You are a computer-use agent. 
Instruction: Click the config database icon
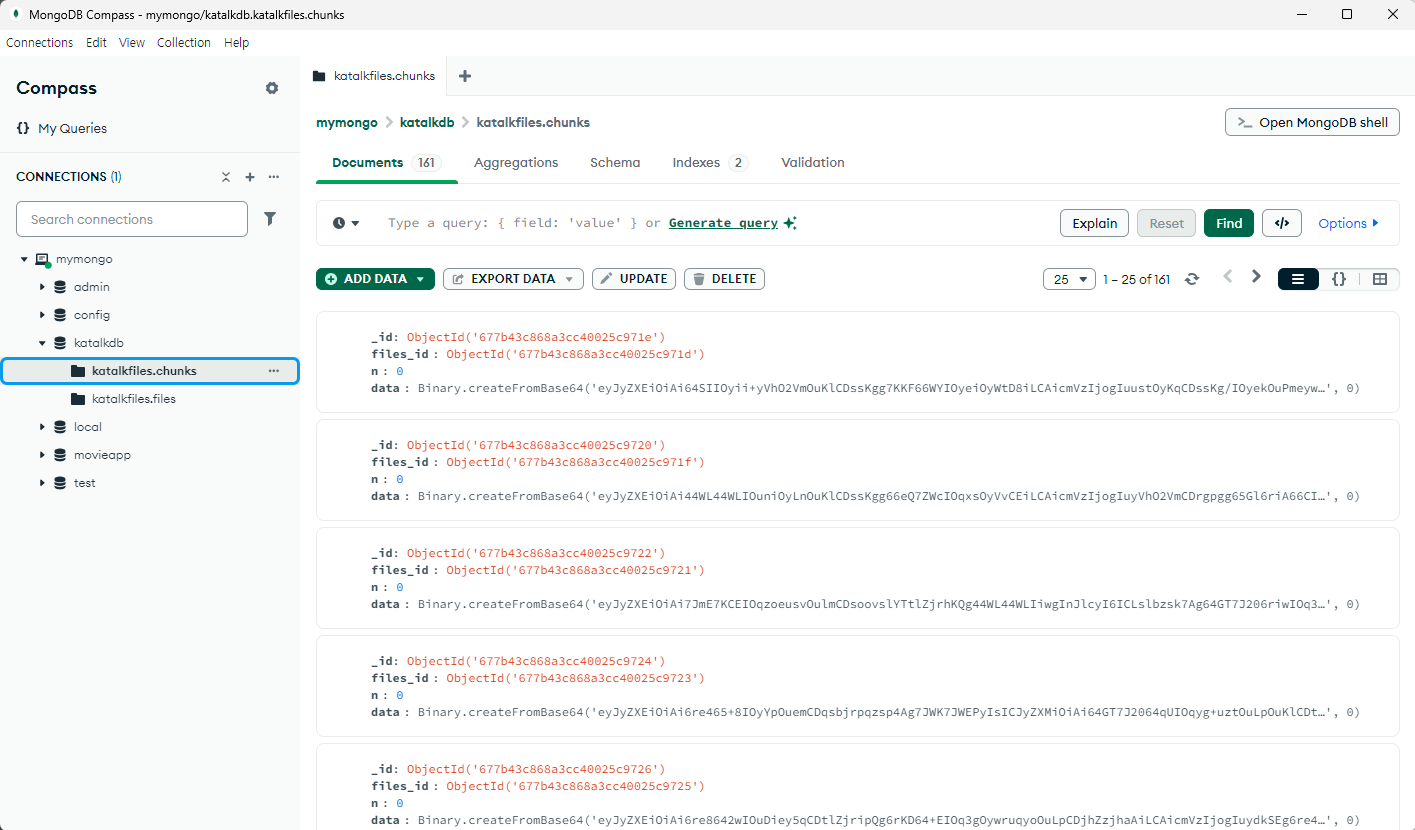pyautogui.click(x=60, y=315)
